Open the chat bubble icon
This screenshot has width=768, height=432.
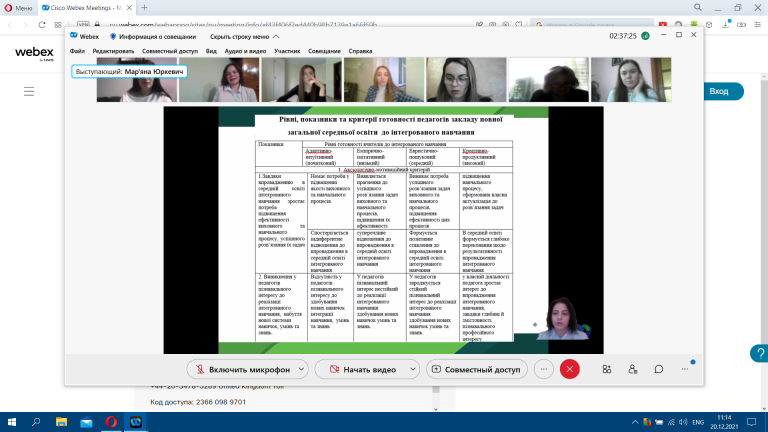[x=659, y=369]
